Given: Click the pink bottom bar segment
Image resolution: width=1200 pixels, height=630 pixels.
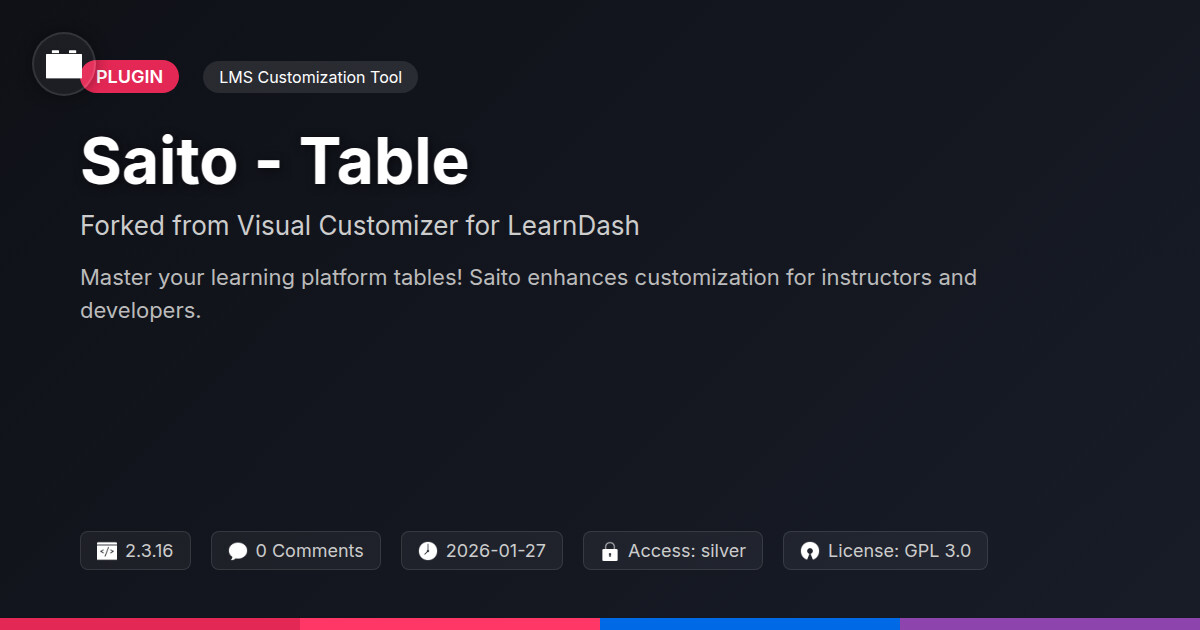Looking at the screenshot, I should (x=450, y=623).
